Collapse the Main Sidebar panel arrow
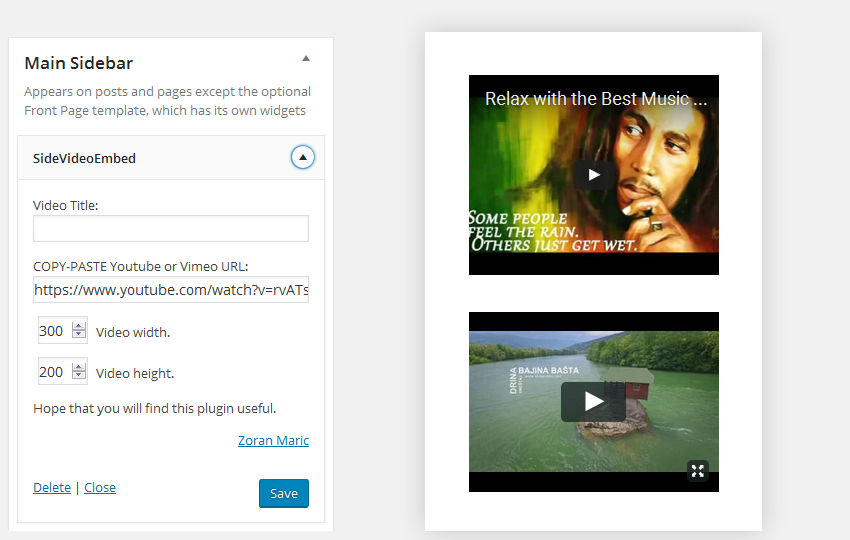The image size is (850, 540). pyautogui.click(x=306, y=59)
